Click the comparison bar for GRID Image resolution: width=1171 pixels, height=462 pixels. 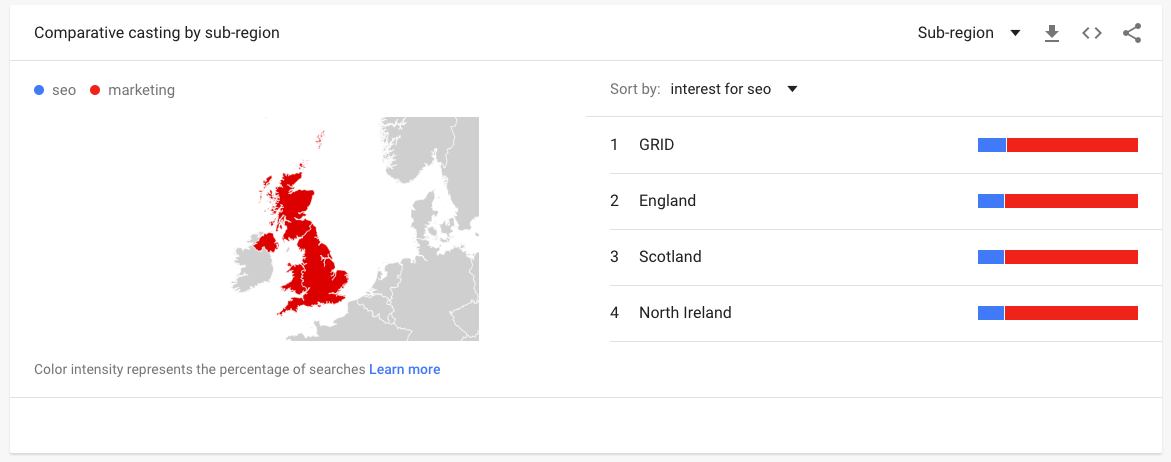point(1057,145)
